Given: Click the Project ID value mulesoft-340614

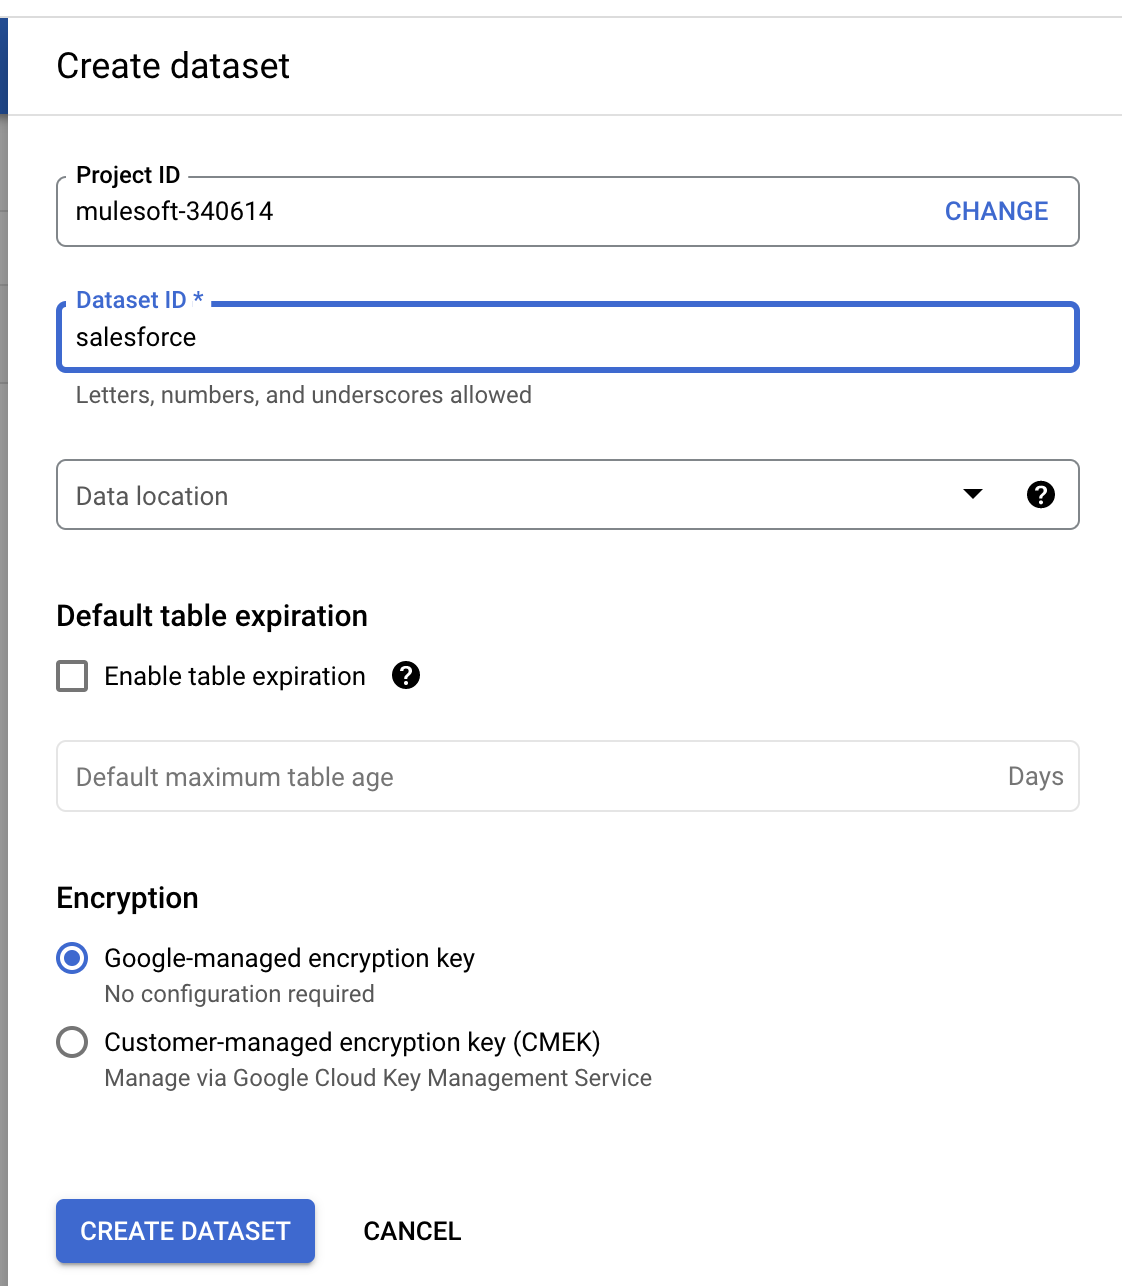Looking at the screenshot, I should pos(175,211).
